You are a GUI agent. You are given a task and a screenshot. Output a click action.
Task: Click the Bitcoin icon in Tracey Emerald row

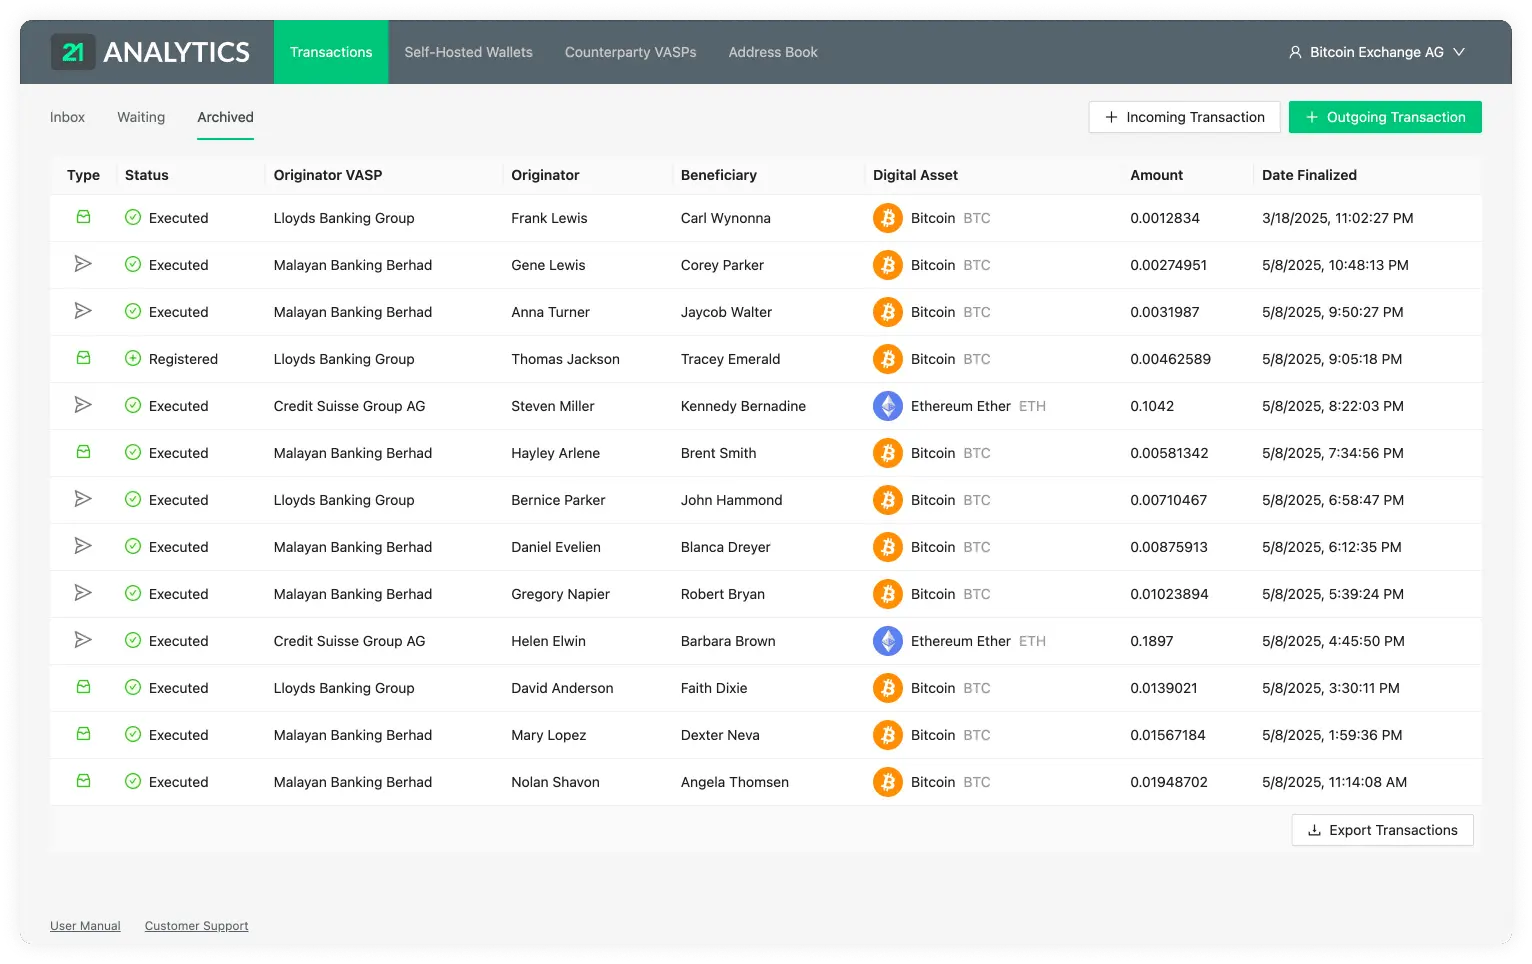(888, 359)
